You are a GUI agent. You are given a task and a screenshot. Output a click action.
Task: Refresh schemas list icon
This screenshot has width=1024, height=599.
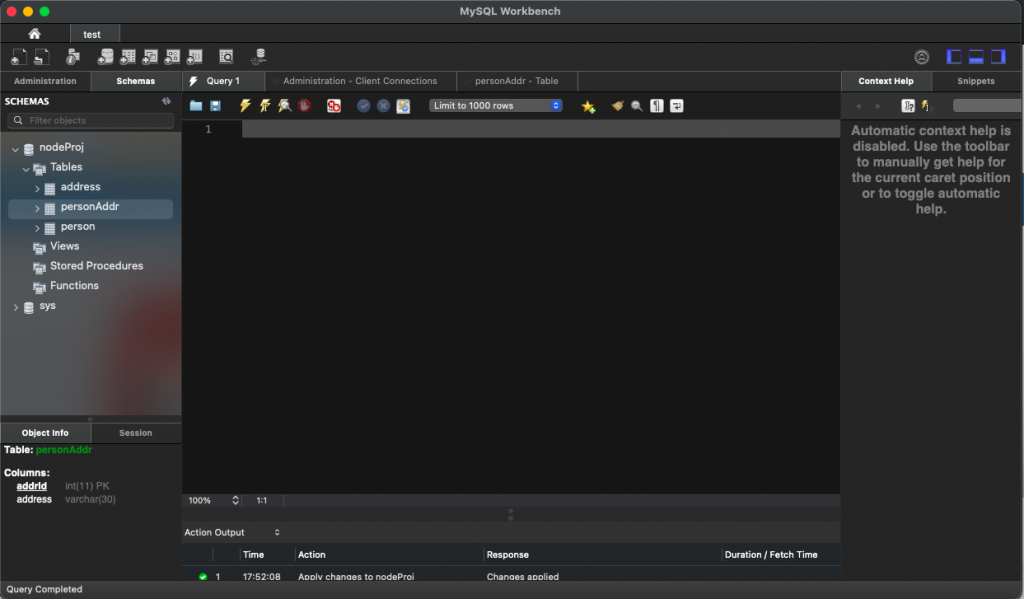click(x=167, y=101)
